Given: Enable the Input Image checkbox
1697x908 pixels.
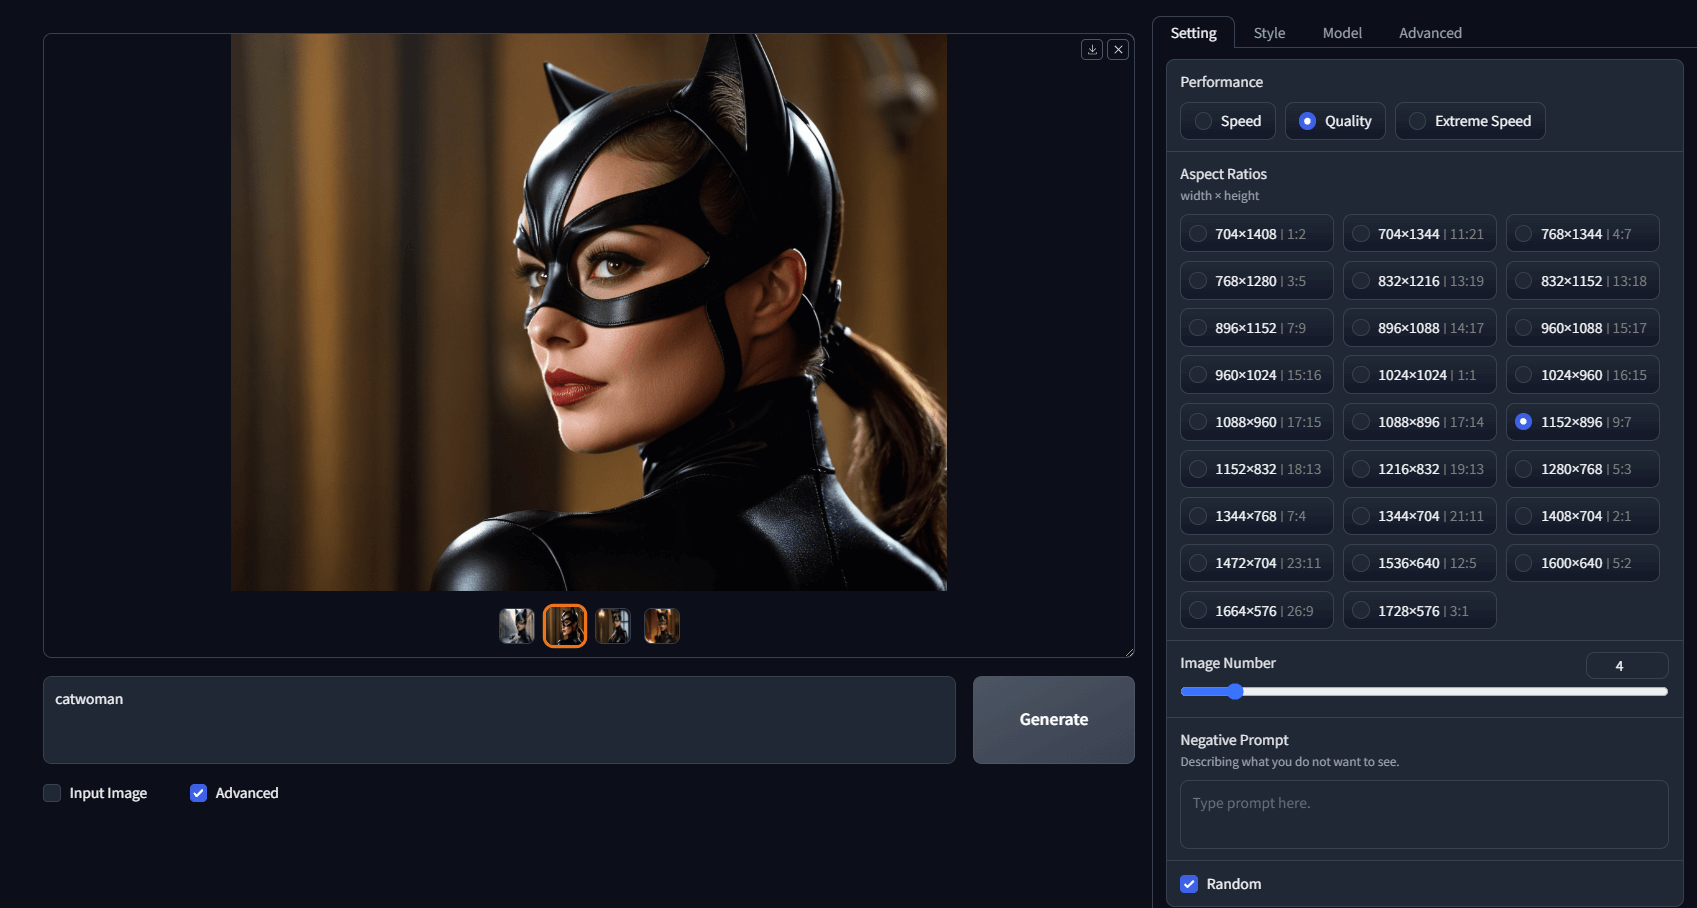Looking at the screenshot, I should coord(52,793).
